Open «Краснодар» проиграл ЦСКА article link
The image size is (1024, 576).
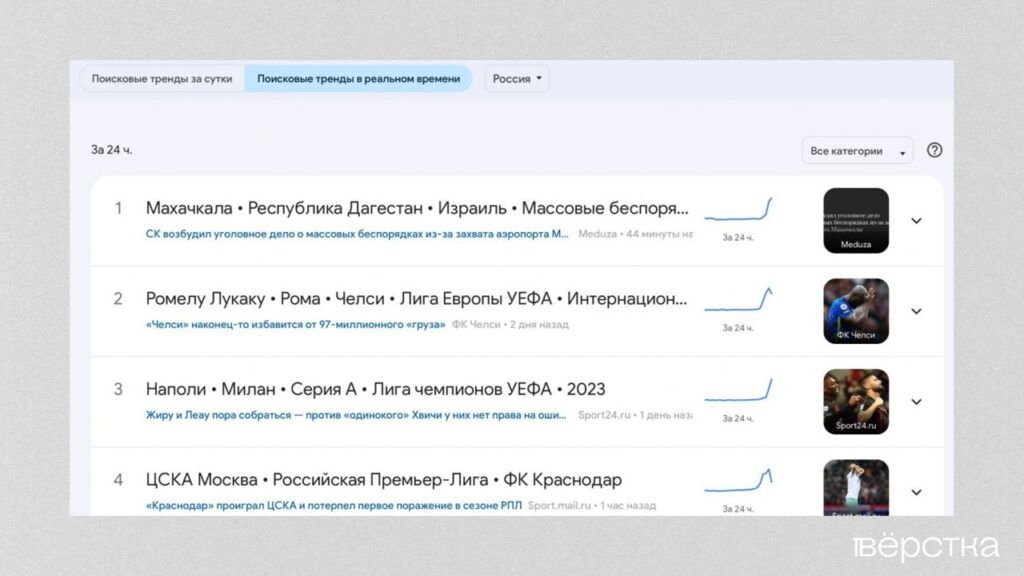[x=333, y=506]
